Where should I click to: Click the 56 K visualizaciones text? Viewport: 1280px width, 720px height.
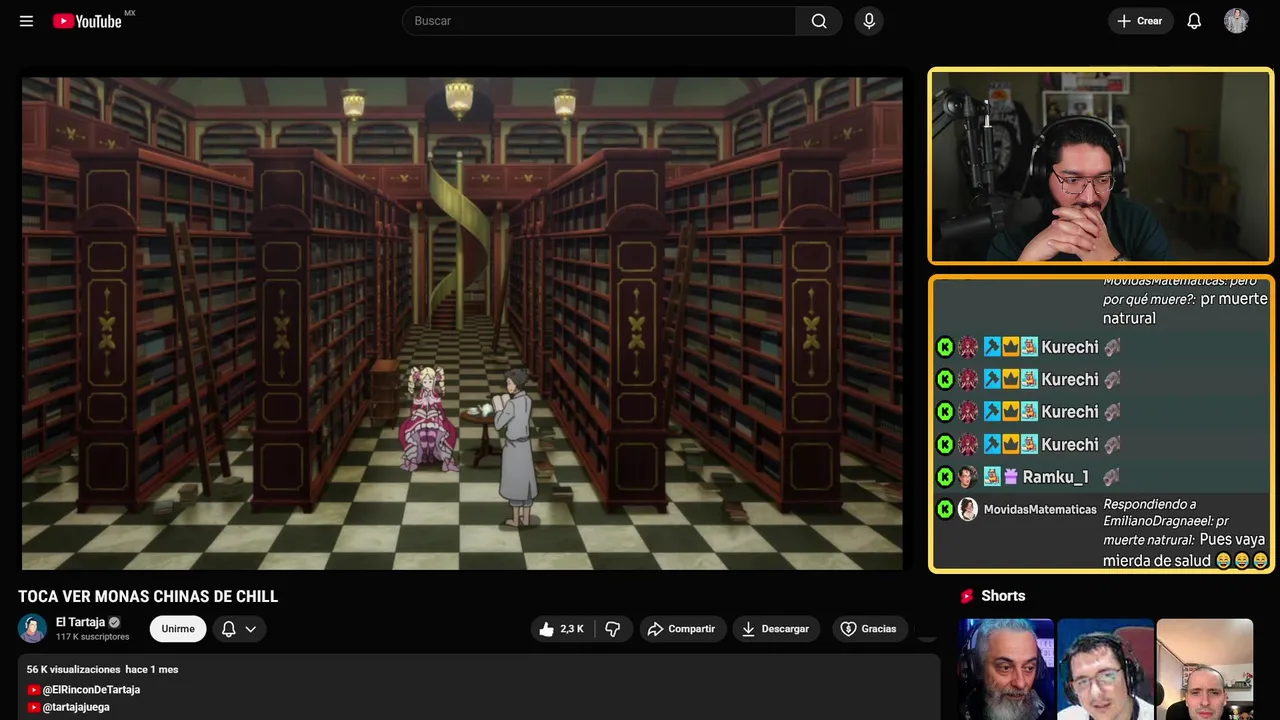pos(73,669)
